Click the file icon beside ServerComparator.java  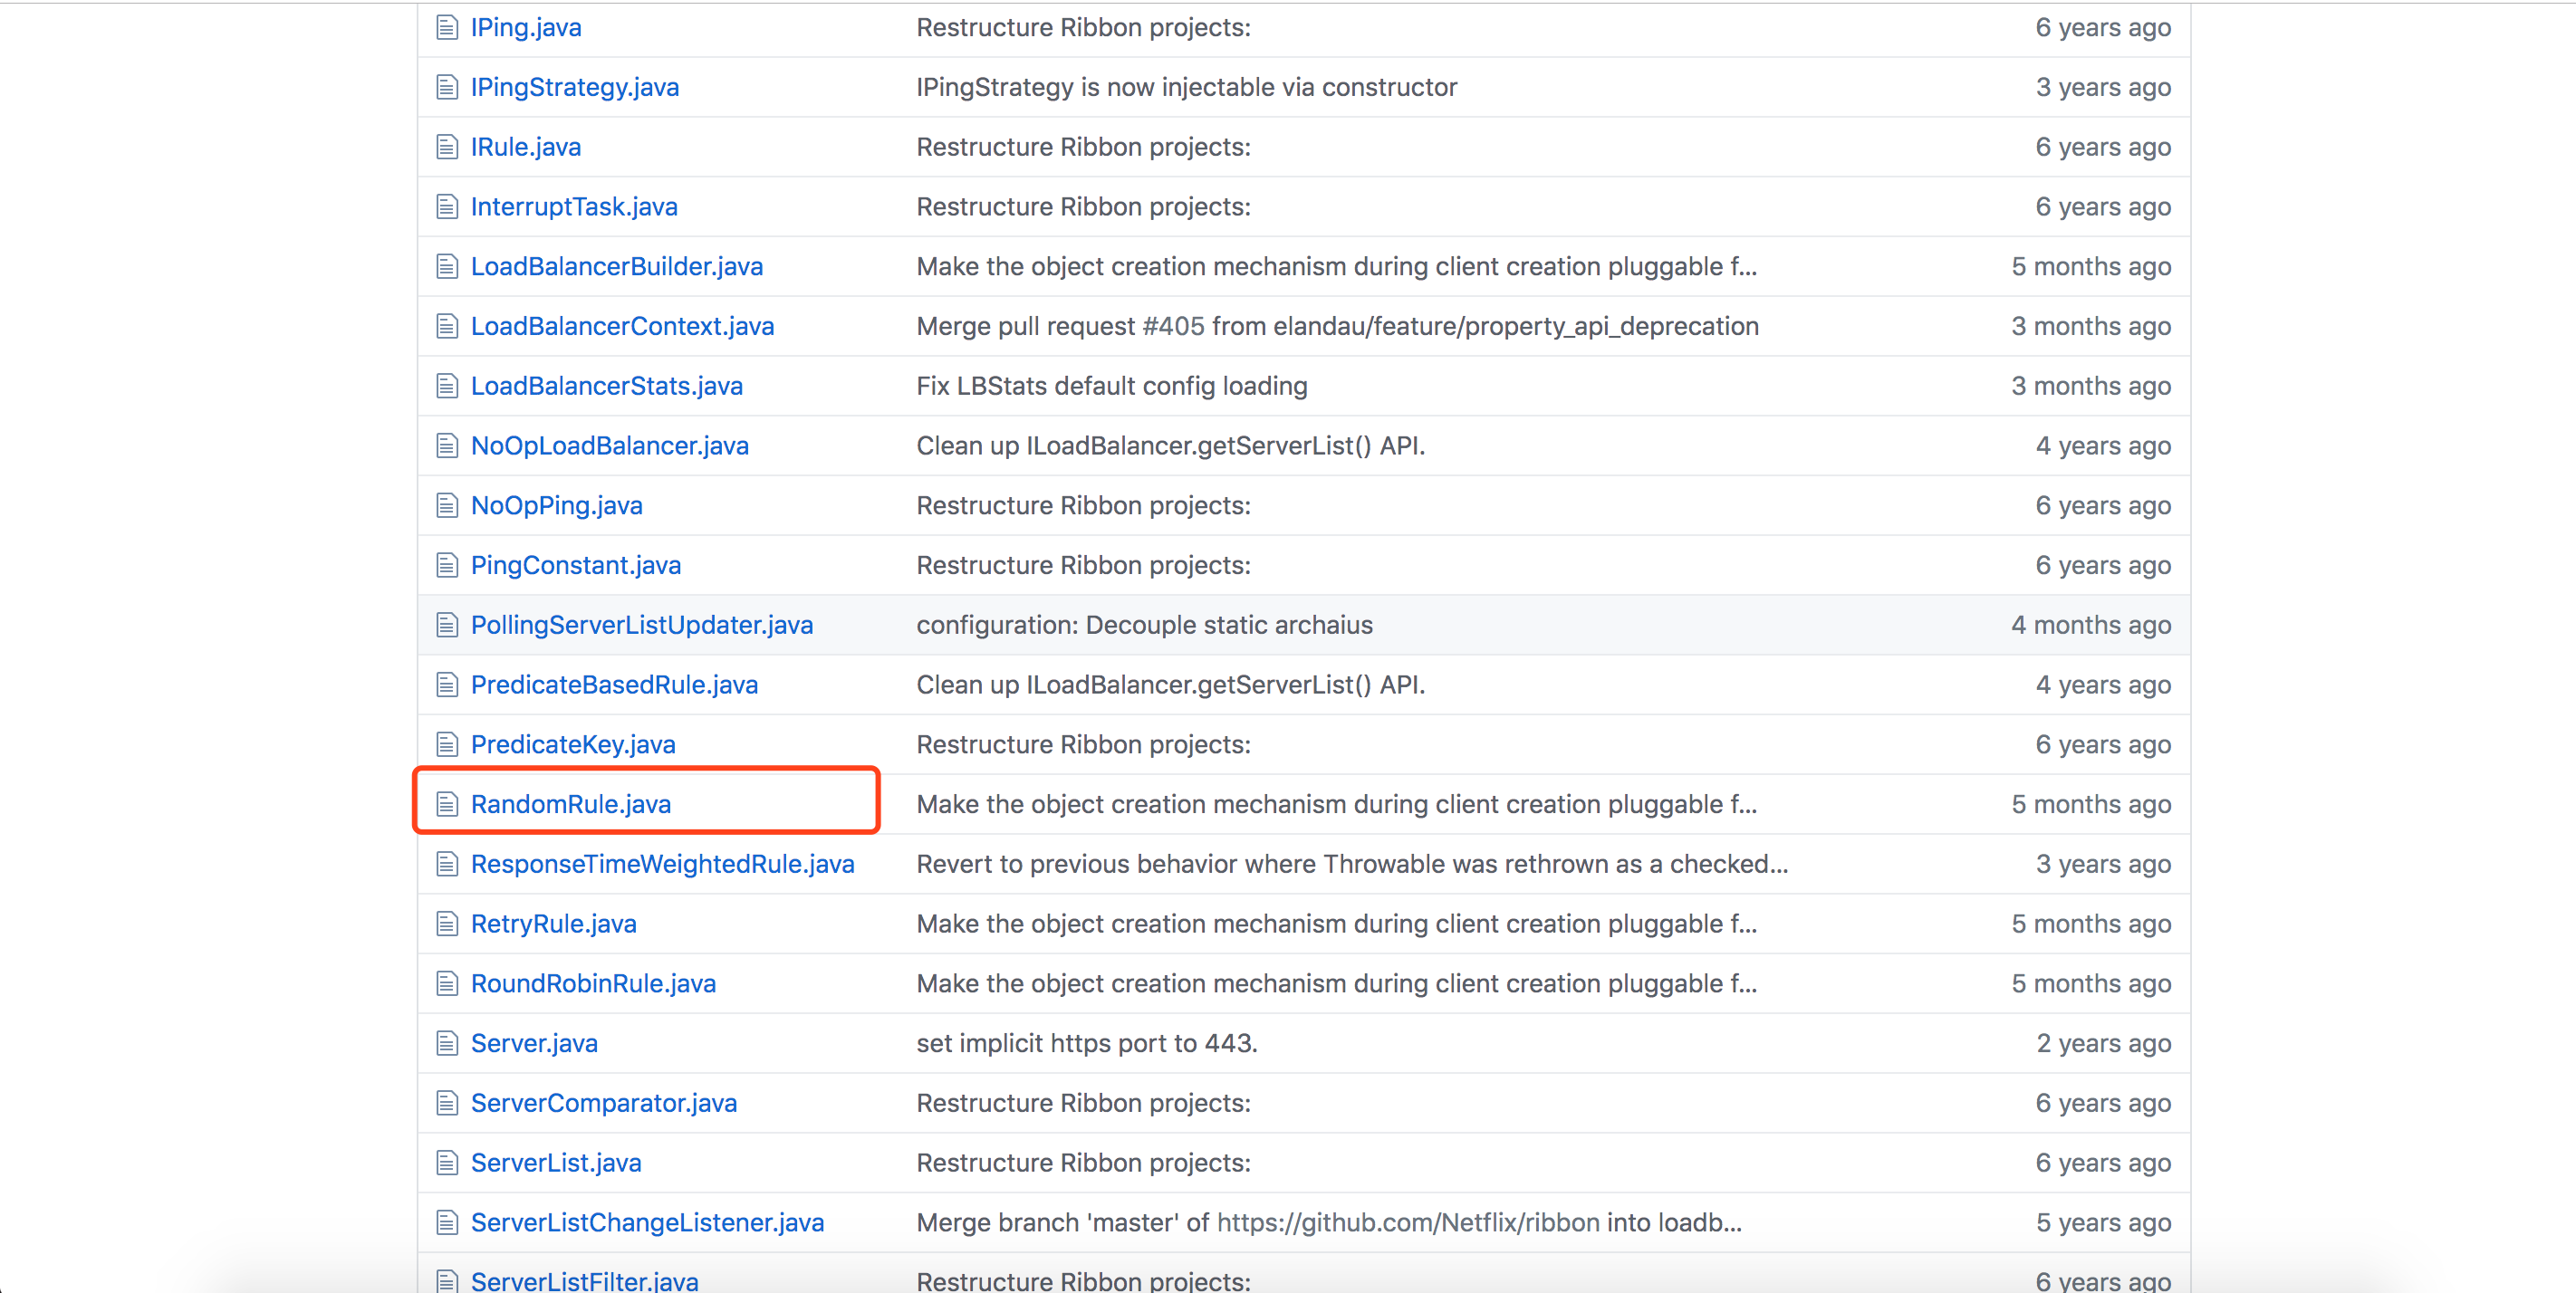446,1103
